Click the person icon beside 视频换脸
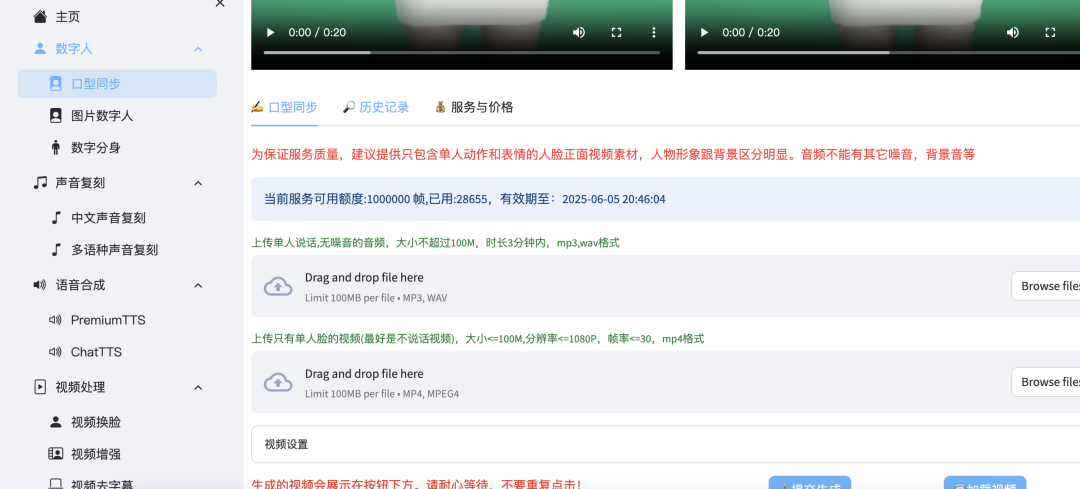The width and height of the screenshot is (1080, 489). tap(56, 422)
